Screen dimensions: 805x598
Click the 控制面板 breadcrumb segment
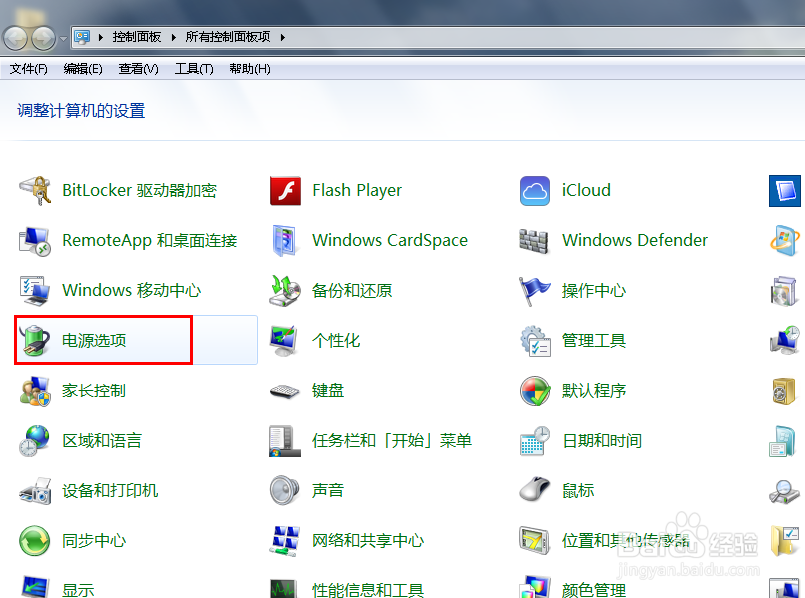pos(137,37)
